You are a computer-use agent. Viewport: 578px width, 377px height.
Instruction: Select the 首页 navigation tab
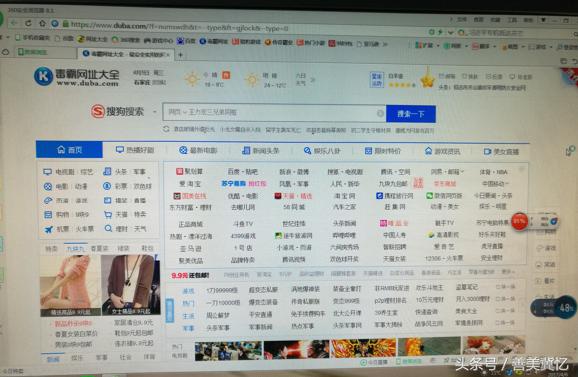coord(69,150)
